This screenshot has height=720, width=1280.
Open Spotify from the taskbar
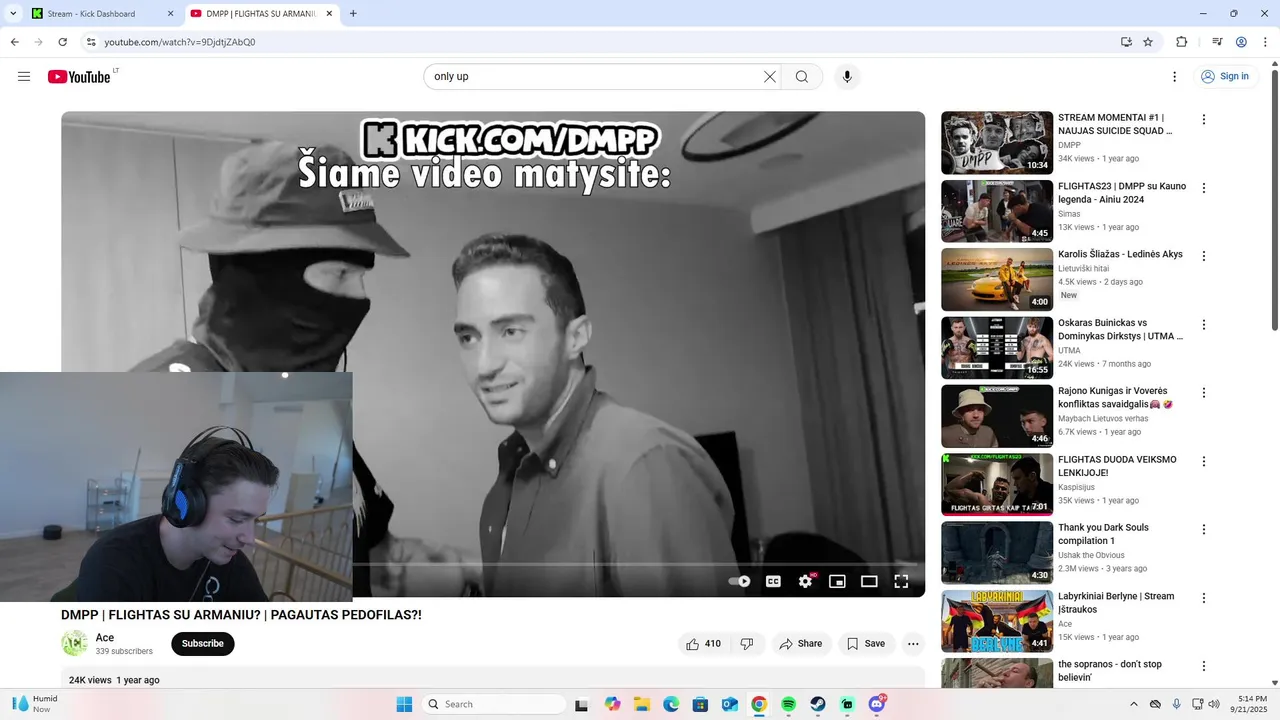coord(788,704)
